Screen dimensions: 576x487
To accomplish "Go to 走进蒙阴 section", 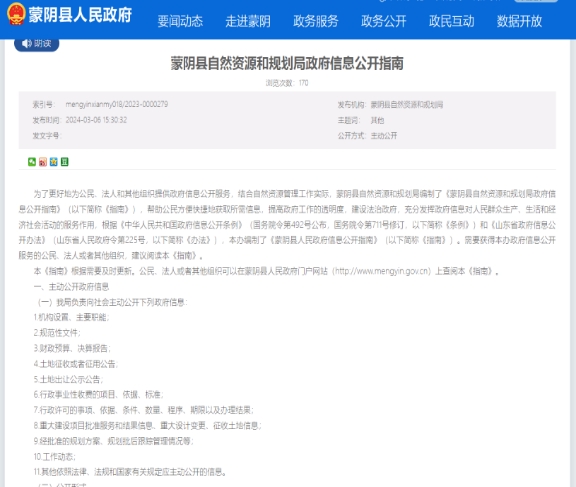I will point(248,21).
